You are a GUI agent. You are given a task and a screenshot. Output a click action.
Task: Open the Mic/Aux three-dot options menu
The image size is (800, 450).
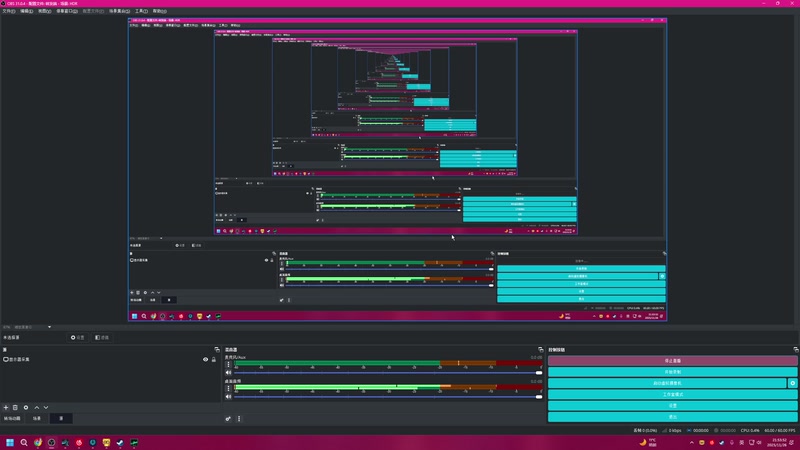pos(228,365)
